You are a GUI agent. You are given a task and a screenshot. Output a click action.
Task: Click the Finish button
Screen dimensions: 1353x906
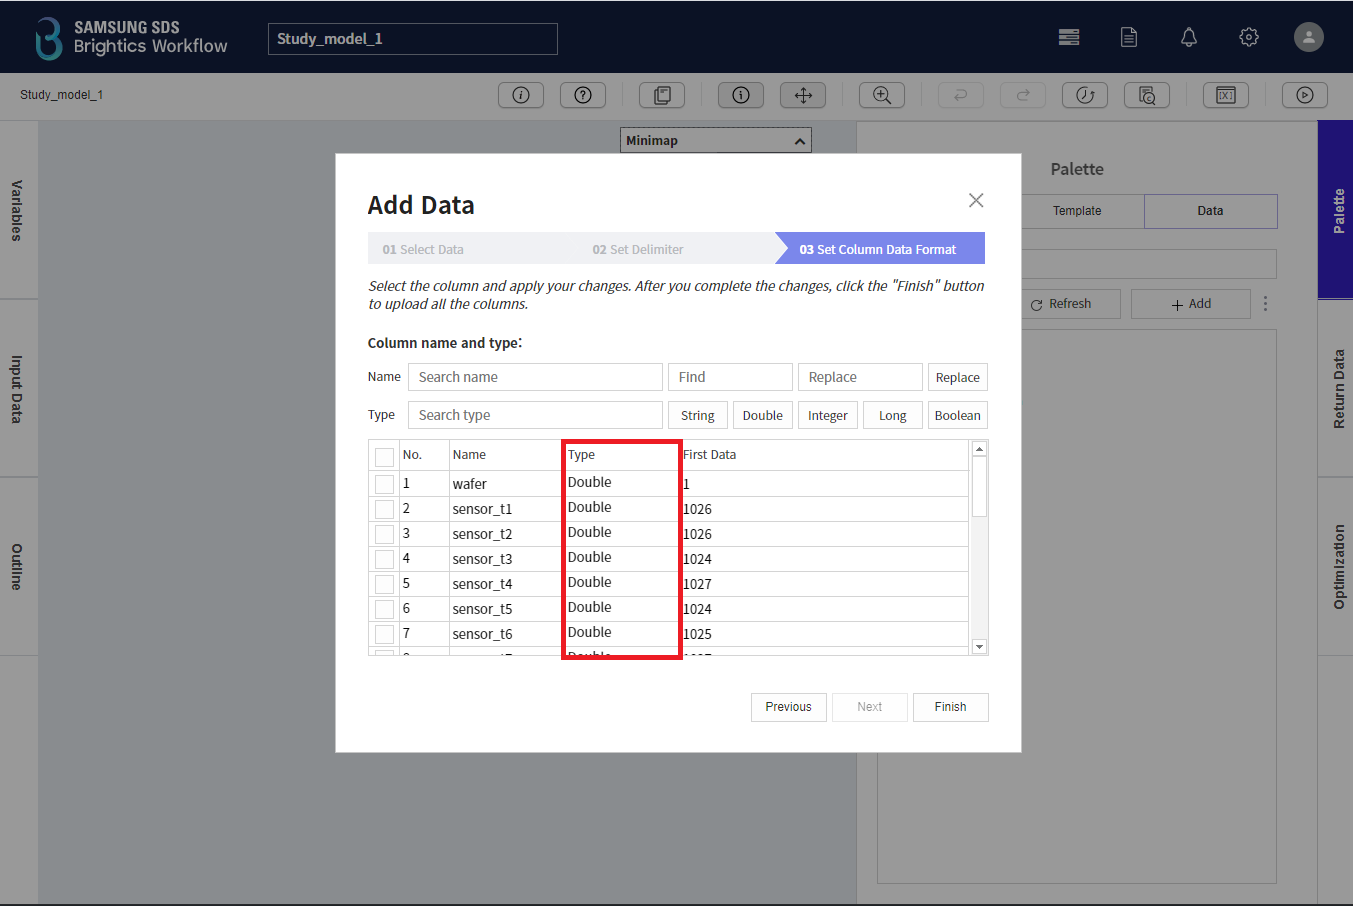[x=951, y=707]
